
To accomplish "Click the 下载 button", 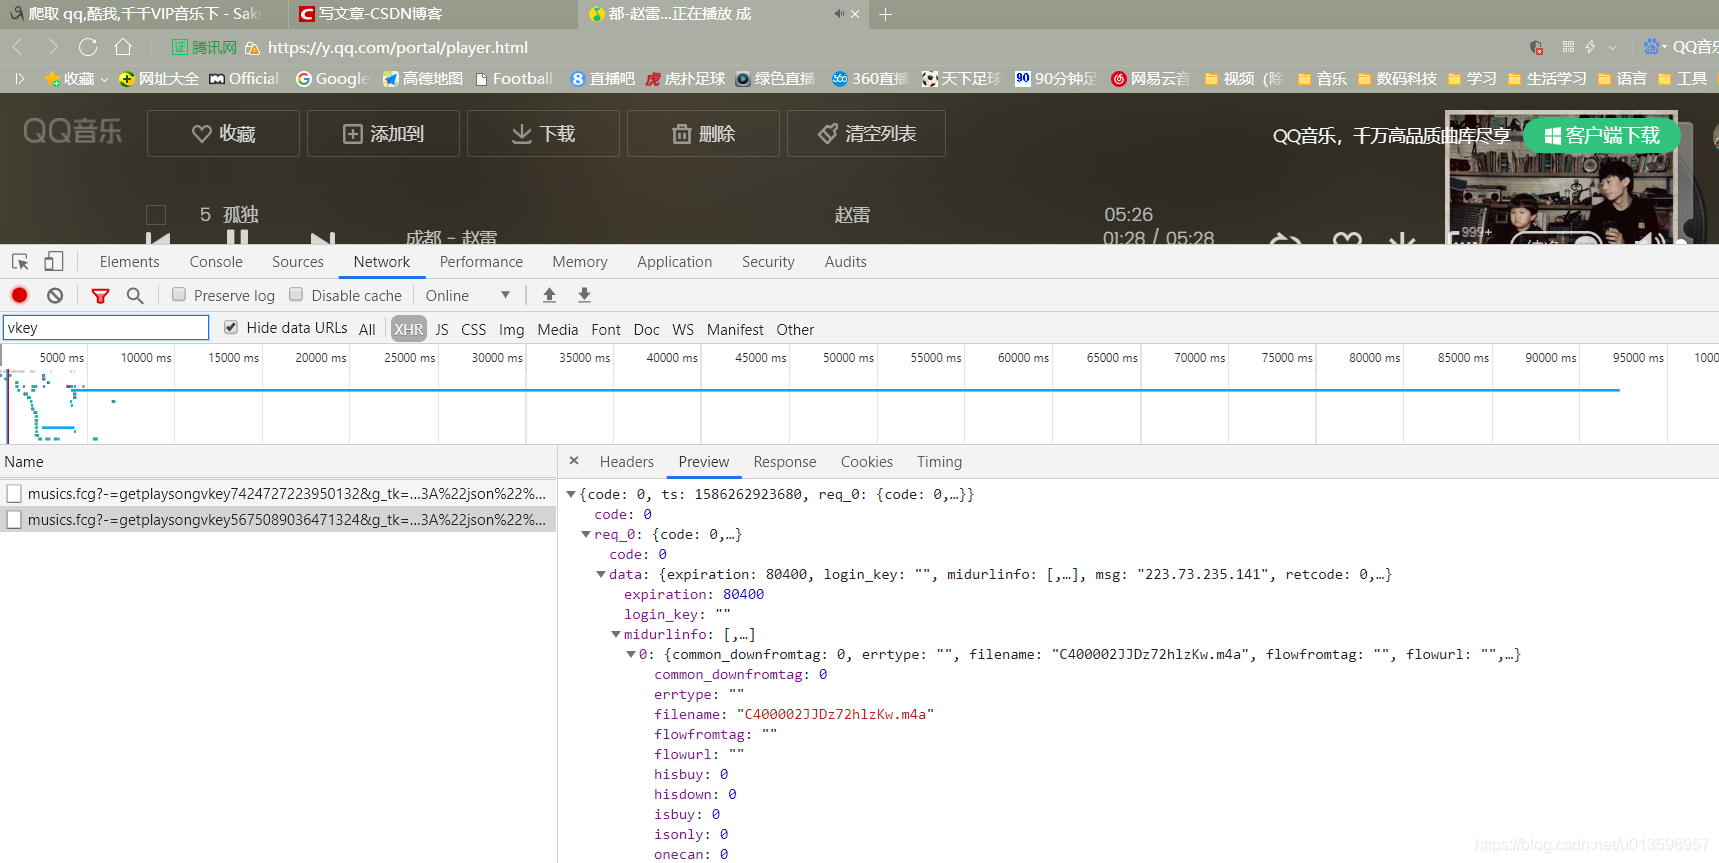I will 543,133.
